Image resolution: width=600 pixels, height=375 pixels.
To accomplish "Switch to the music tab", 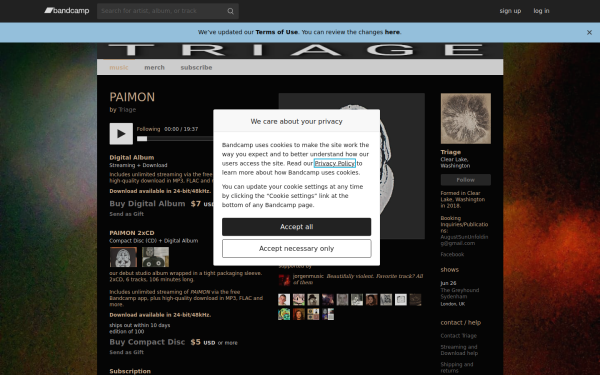I will 119,67.
